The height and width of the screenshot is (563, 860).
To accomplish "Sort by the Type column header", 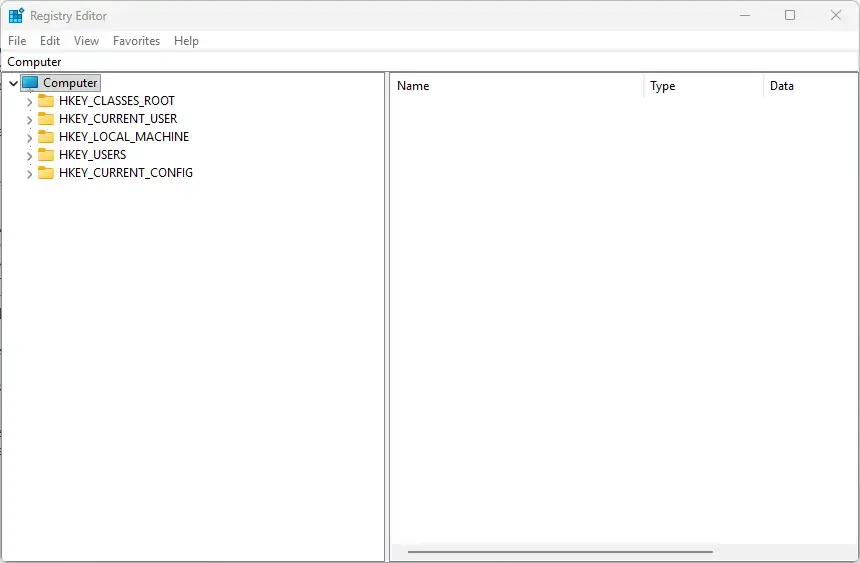I will [x=704, y=86].
